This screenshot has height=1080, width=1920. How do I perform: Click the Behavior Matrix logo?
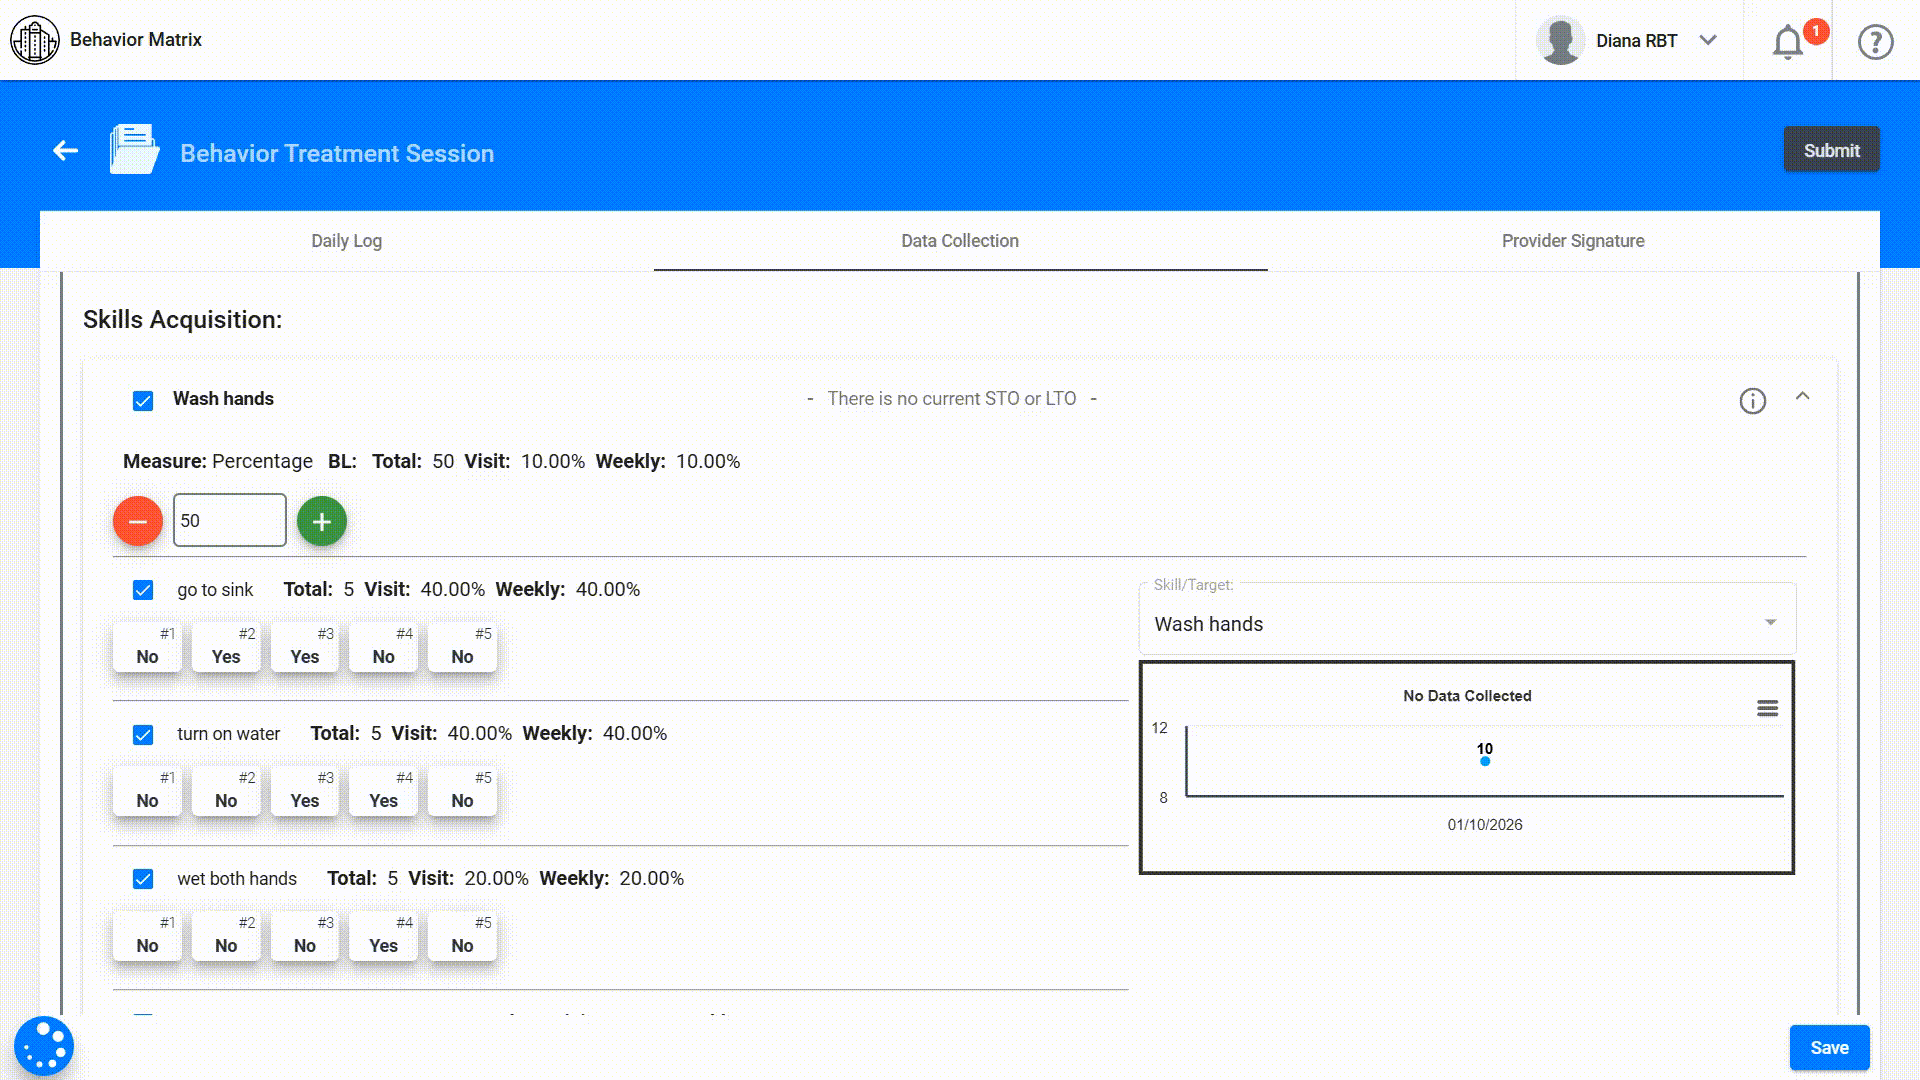click(35, 40)
